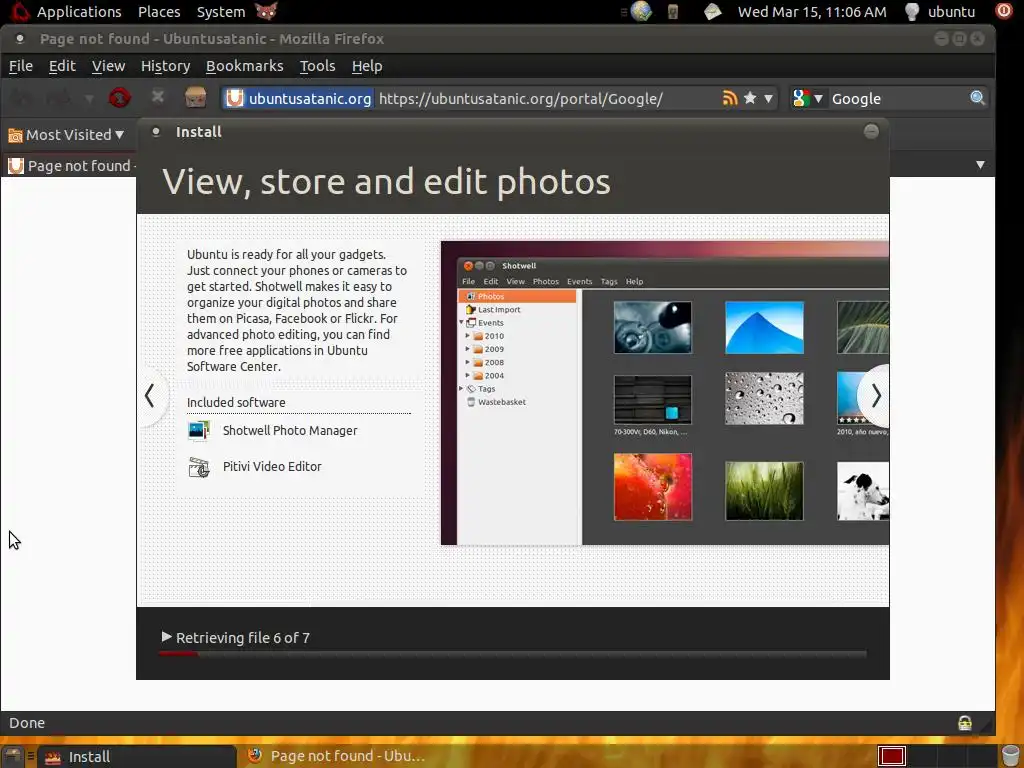Open the Google search engine selector
Viewport: 1024px width, 768px height.
tap(807, 99)
